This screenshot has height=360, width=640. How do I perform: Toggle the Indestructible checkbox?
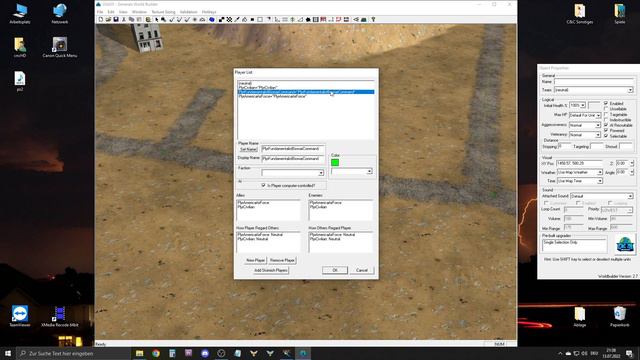point(606,120)
